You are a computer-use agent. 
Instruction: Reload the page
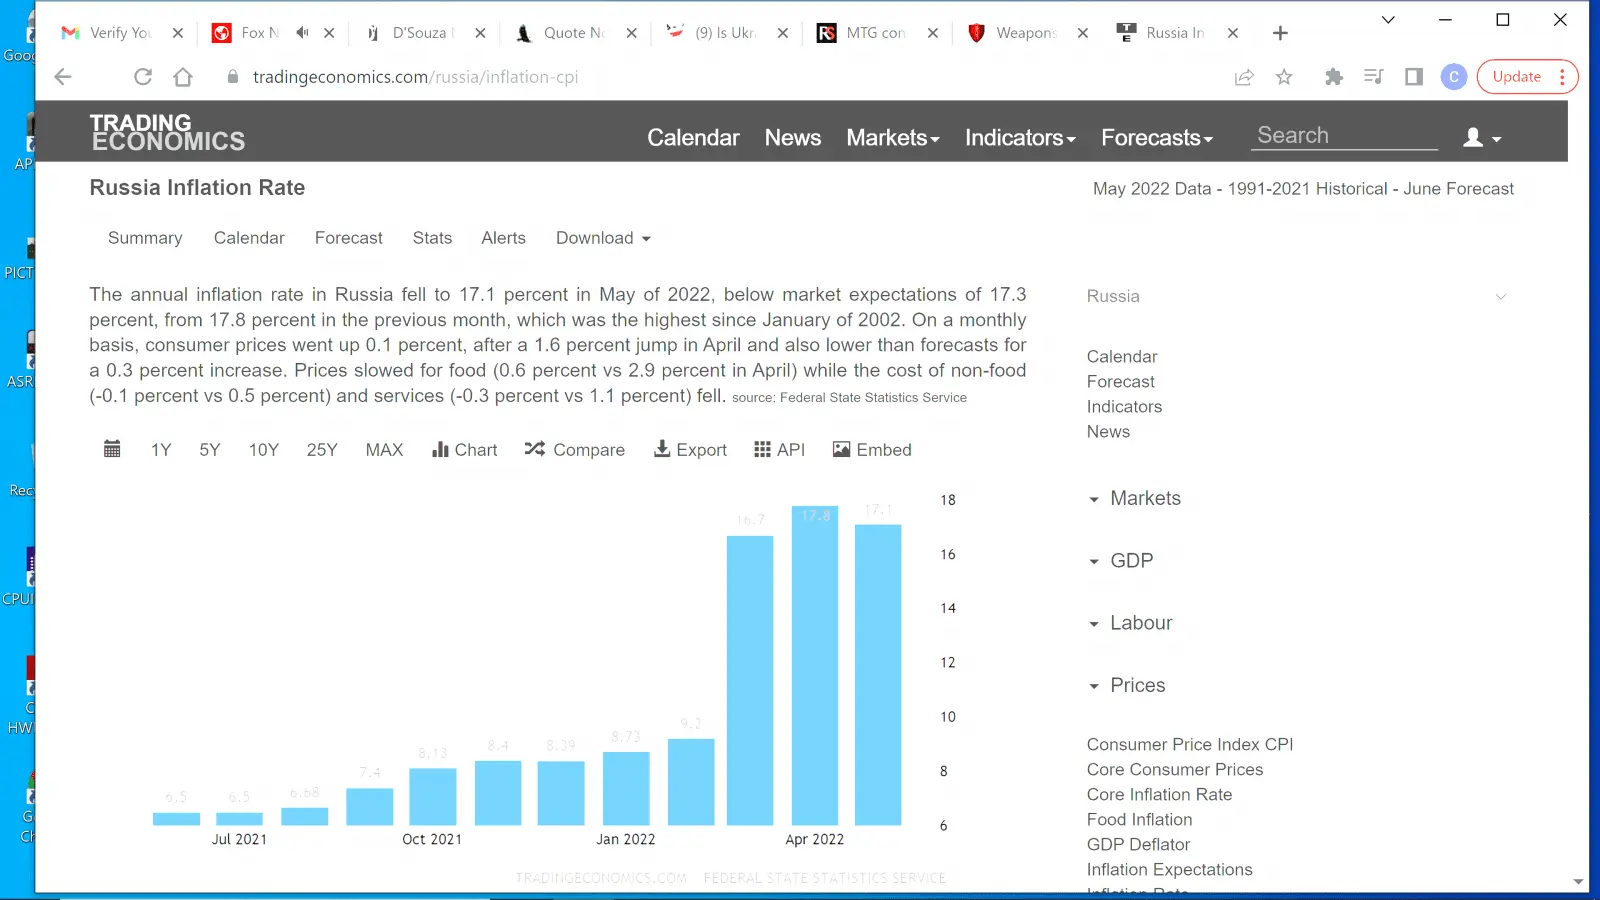point(143,77)
